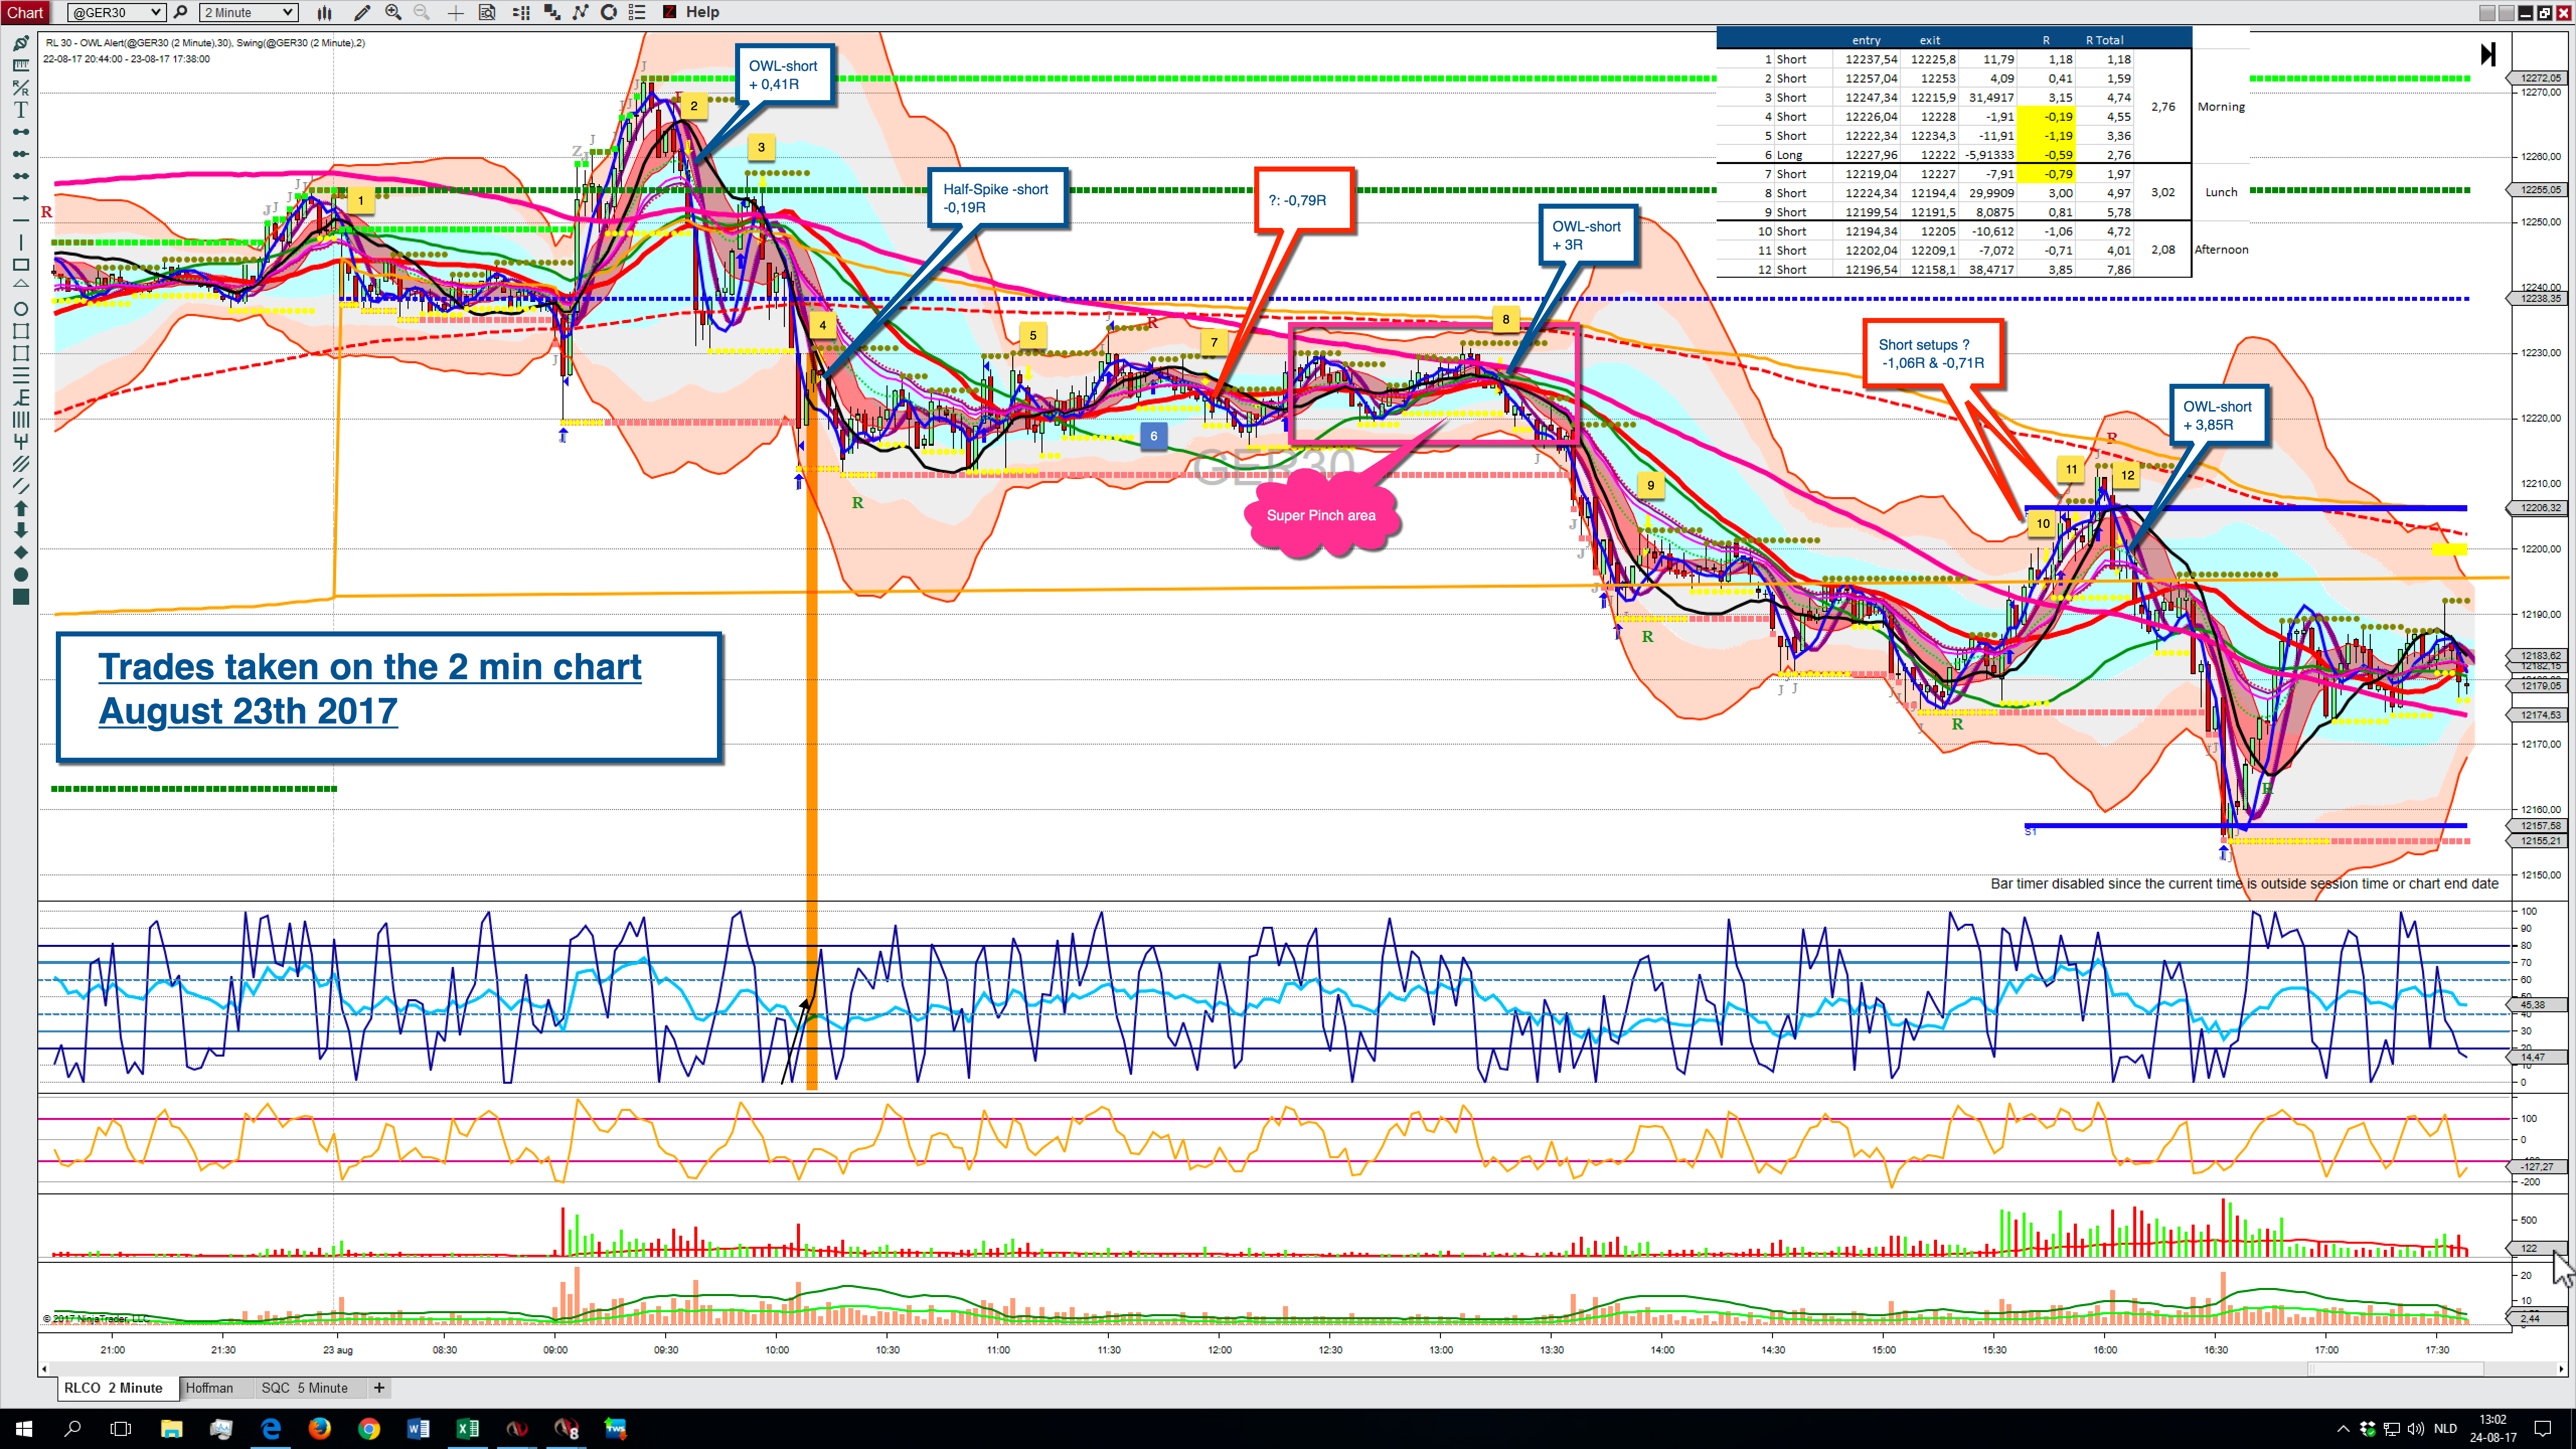Viewport: 2576px width, 1449px height.
Task: Click the instrument search magnifier icon
Action: click(181, 12)
